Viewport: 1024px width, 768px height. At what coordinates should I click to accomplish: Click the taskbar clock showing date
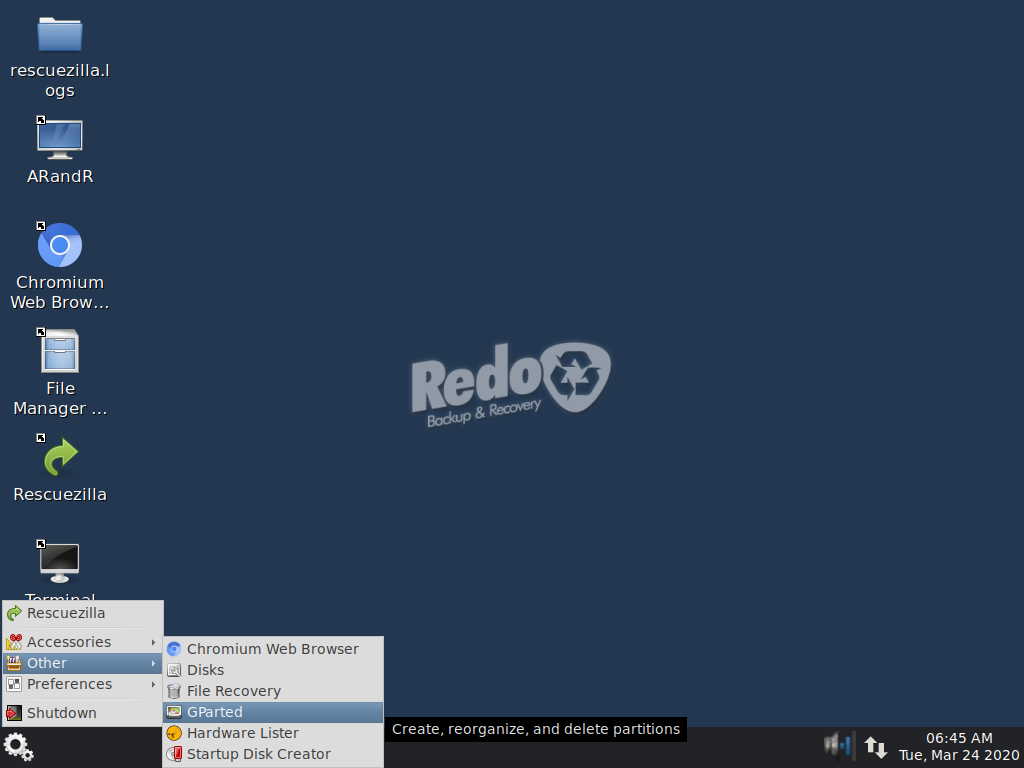[958, 747]
